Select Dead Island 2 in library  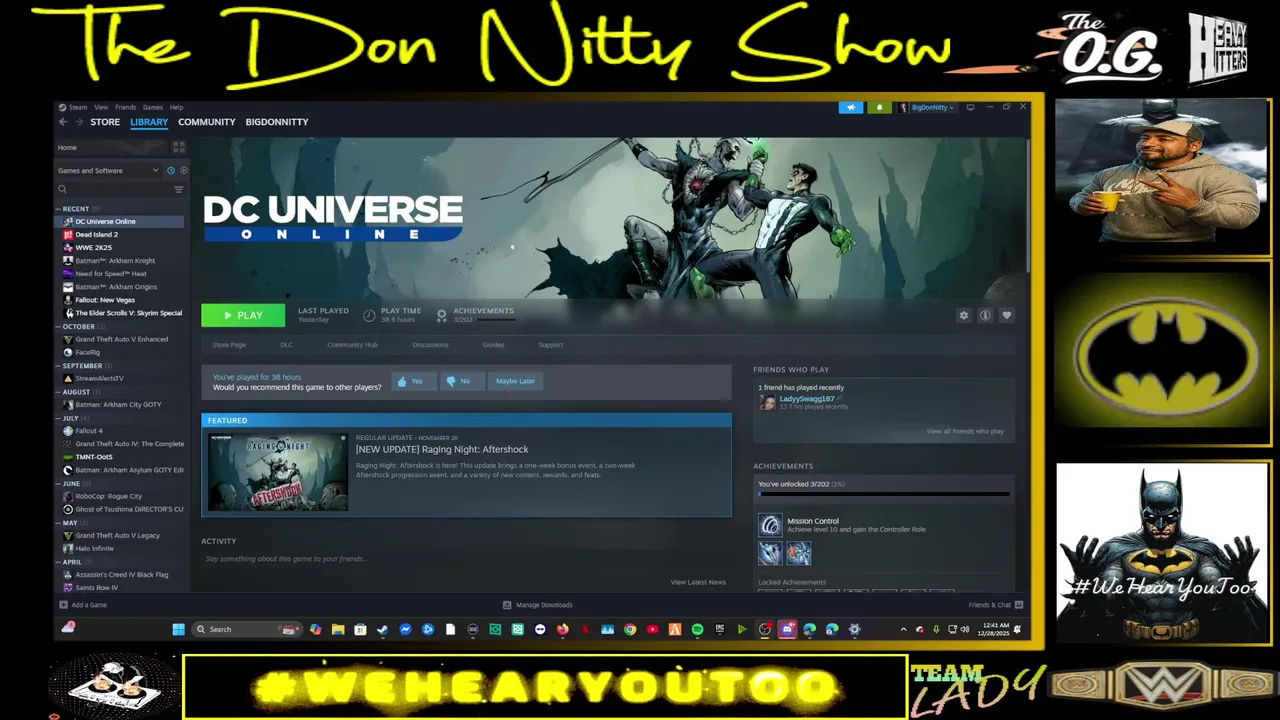(x=97, y=234)
